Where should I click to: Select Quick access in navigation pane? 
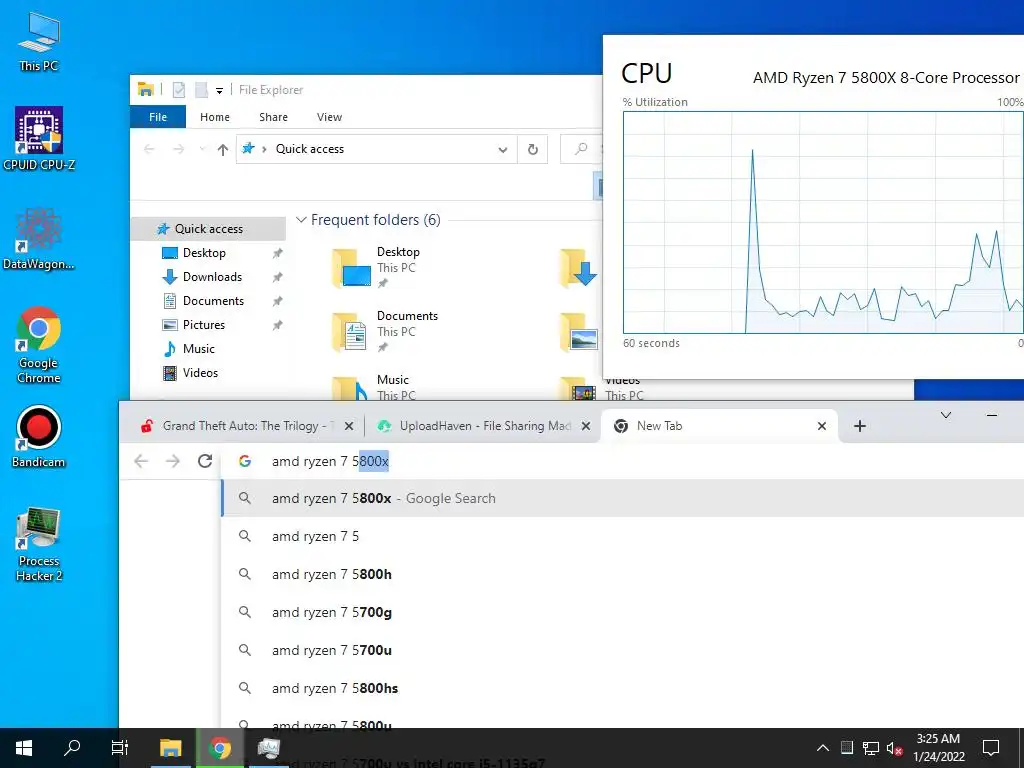coord(209,229)
